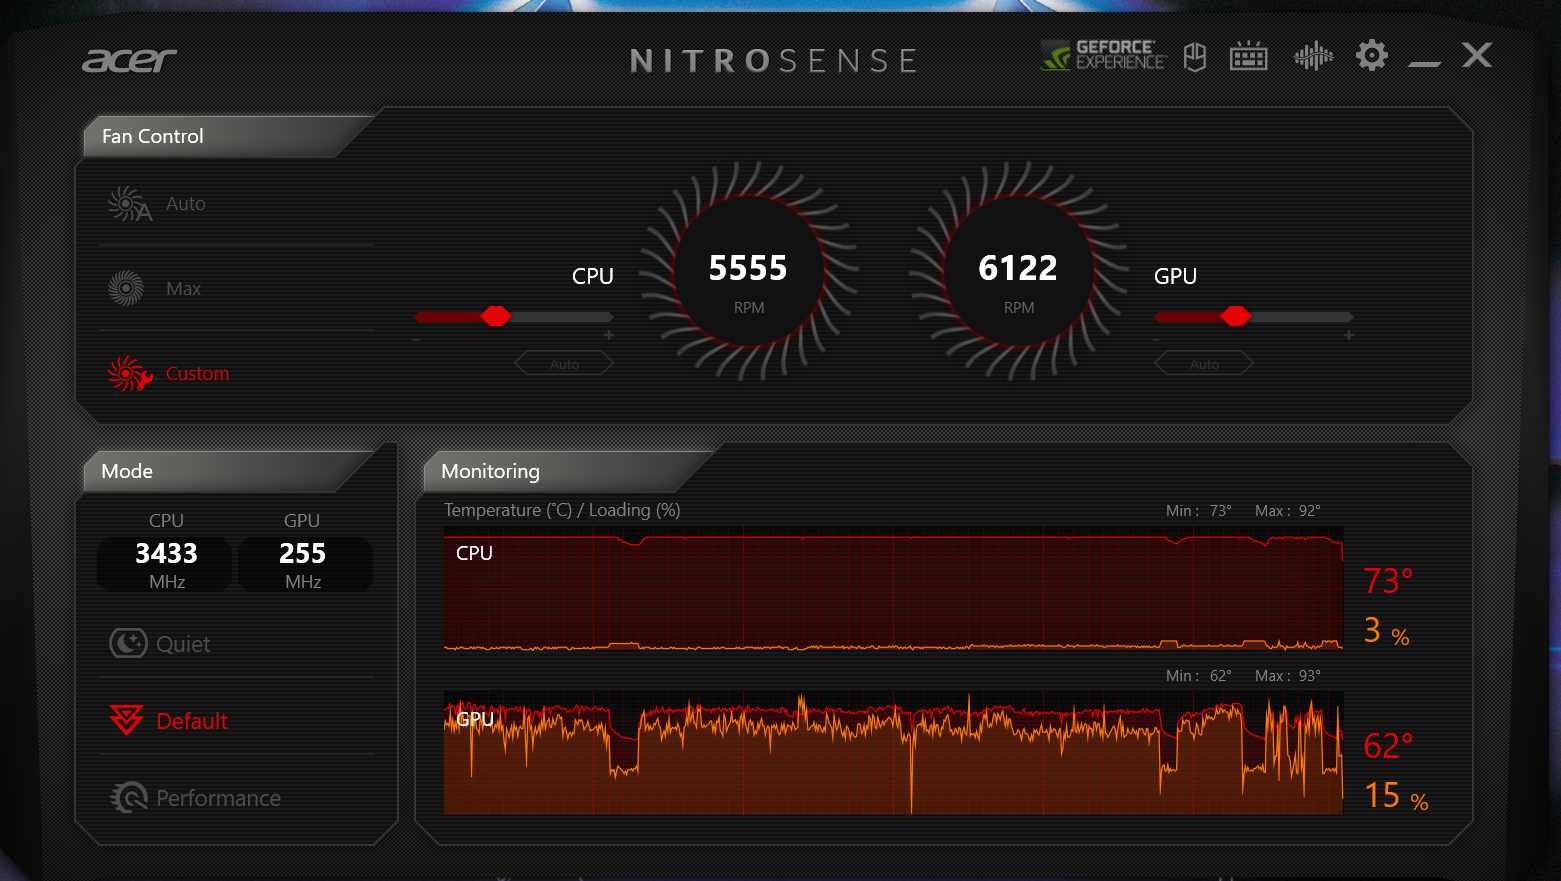Click the Temperature (°C) / Loading (%) label
Viewport: 1561px width, 881px height.
[x=562, y=510]
